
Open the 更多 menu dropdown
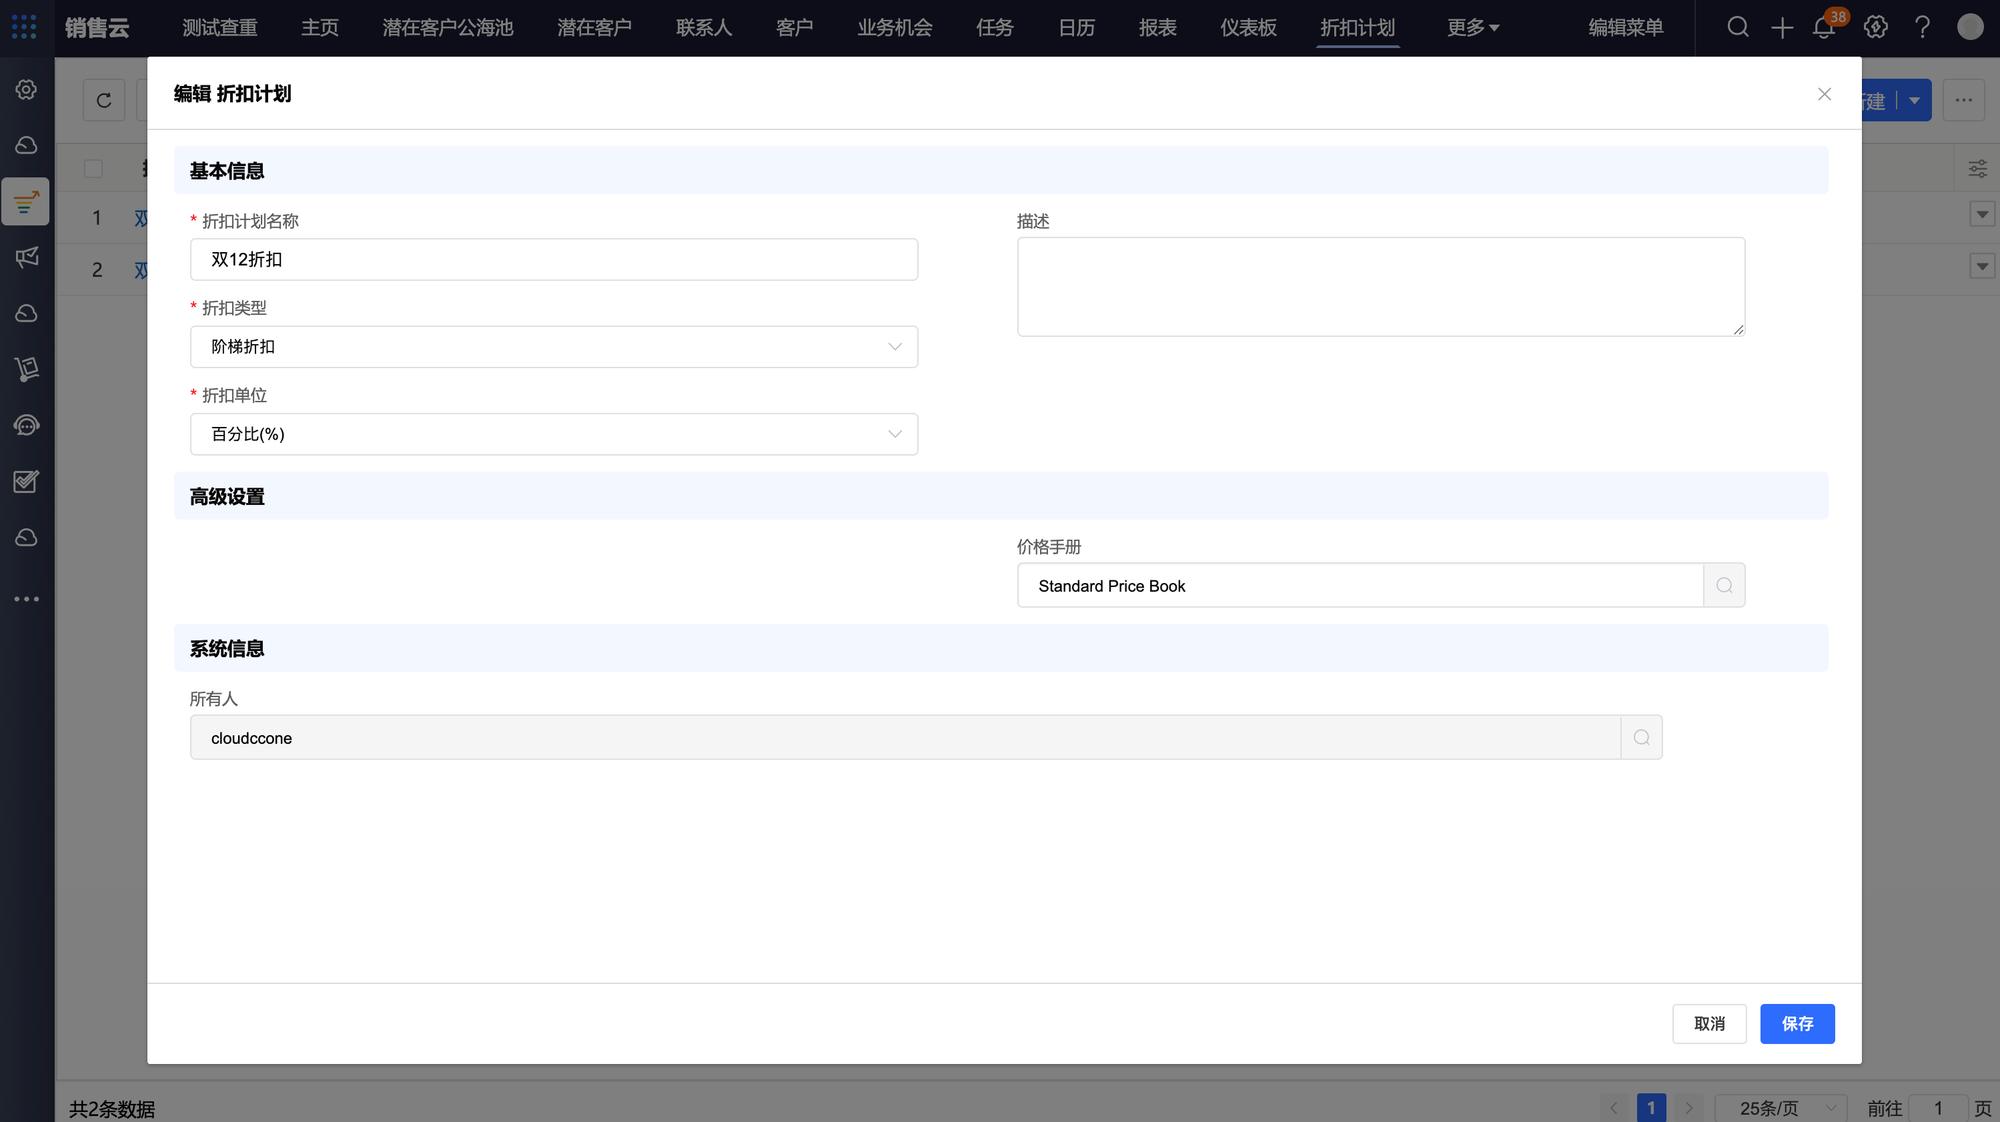(x=1473, y=28)
